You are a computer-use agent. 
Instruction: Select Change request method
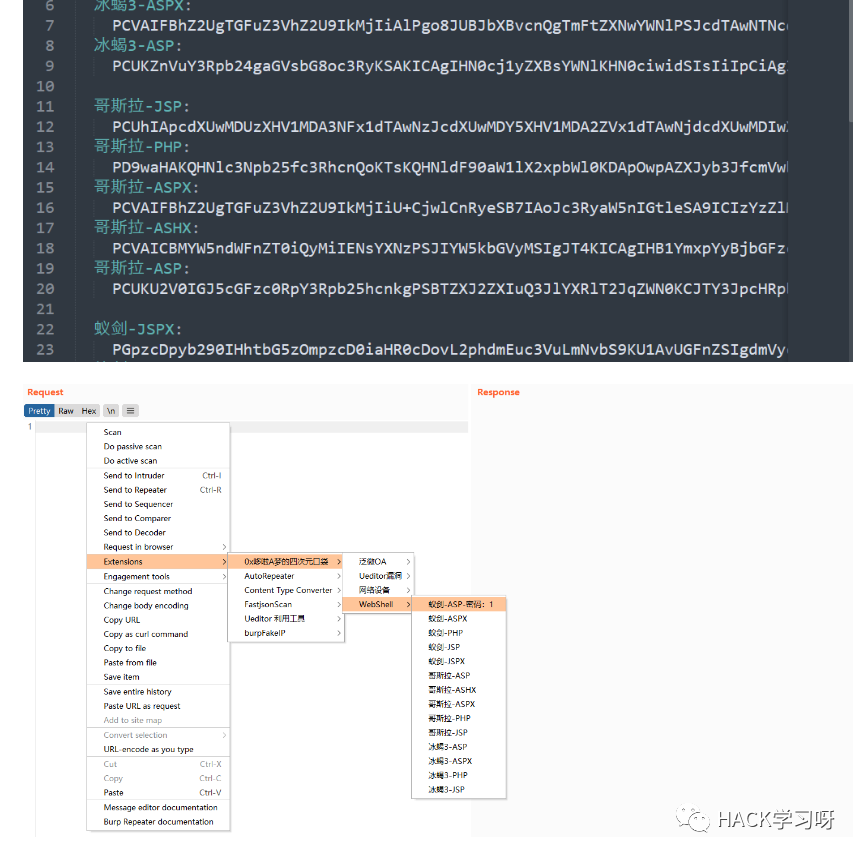pos(158,591)
